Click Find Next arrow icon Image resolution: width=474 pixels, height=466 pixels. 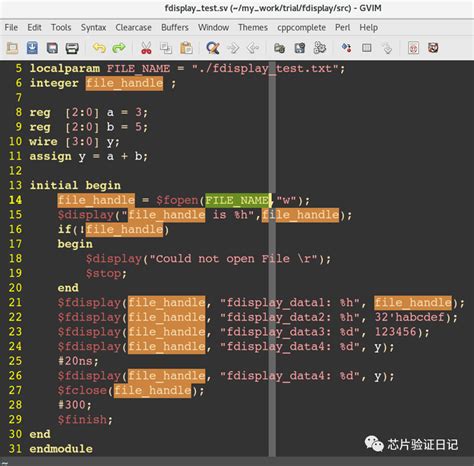coord(233,48)
